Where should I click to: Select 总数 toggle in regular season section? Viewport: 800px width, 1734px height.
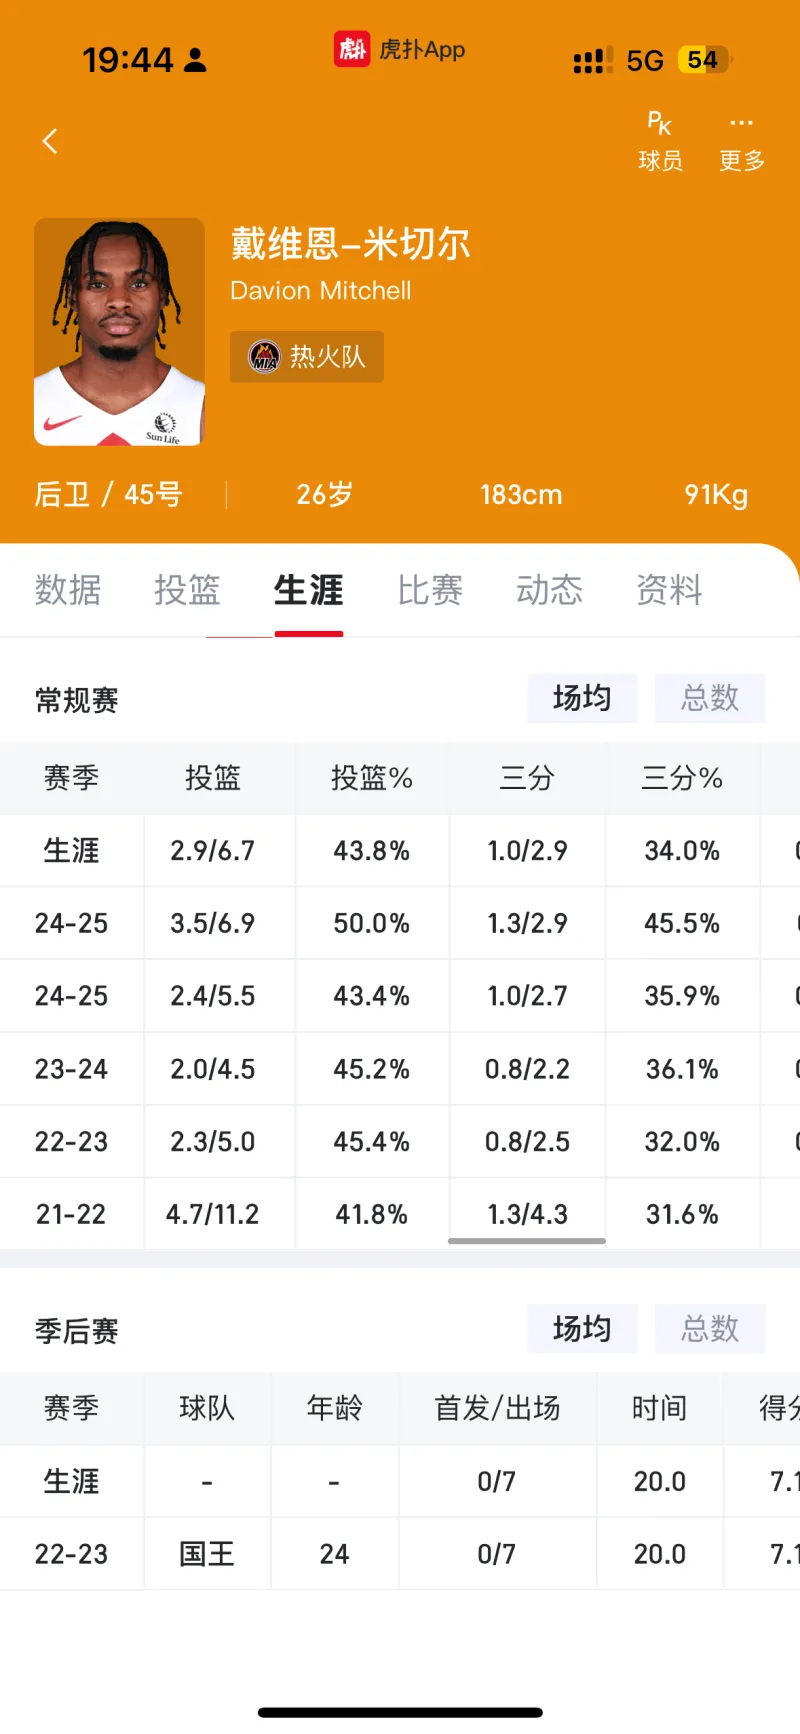710,698
